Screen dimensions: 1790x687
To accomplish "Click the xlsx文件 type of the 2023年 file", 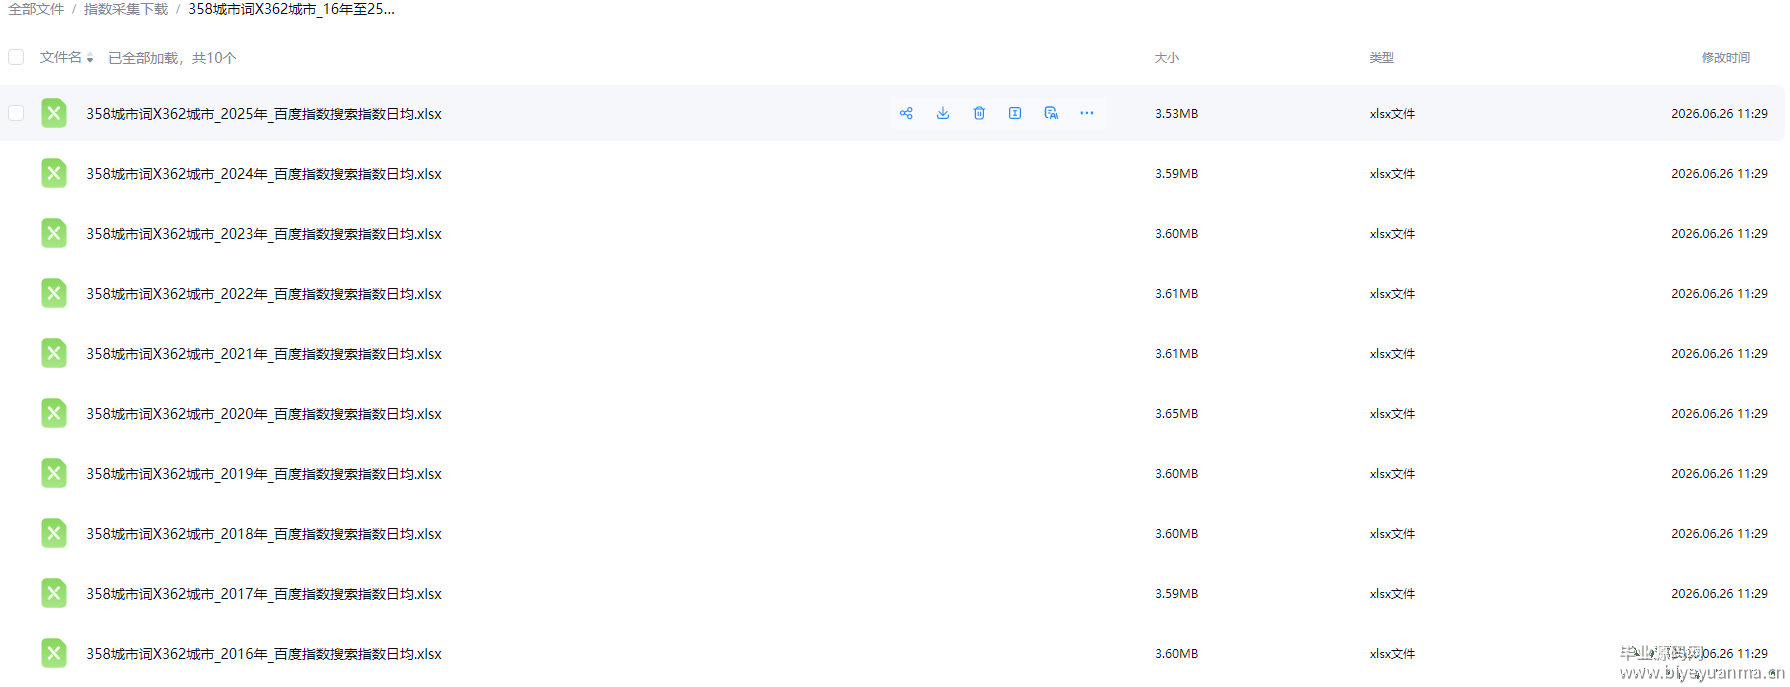I will (x=1393, y=234).
